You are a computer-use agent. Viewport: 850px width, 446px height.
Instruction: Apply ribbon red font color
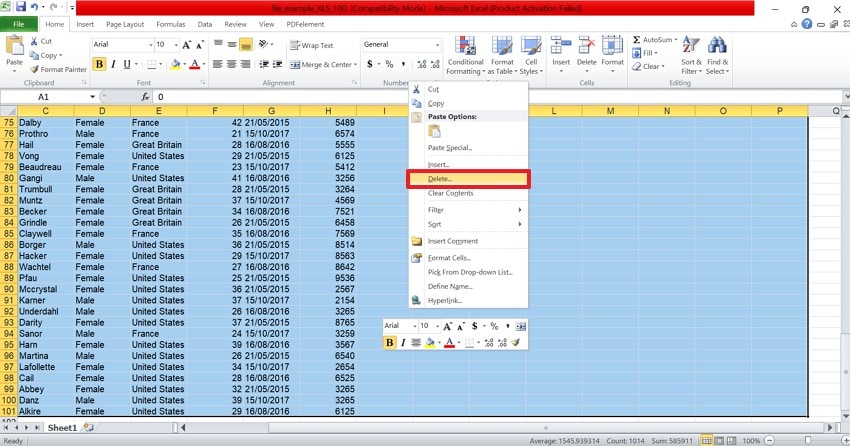(x=195, y=64)
